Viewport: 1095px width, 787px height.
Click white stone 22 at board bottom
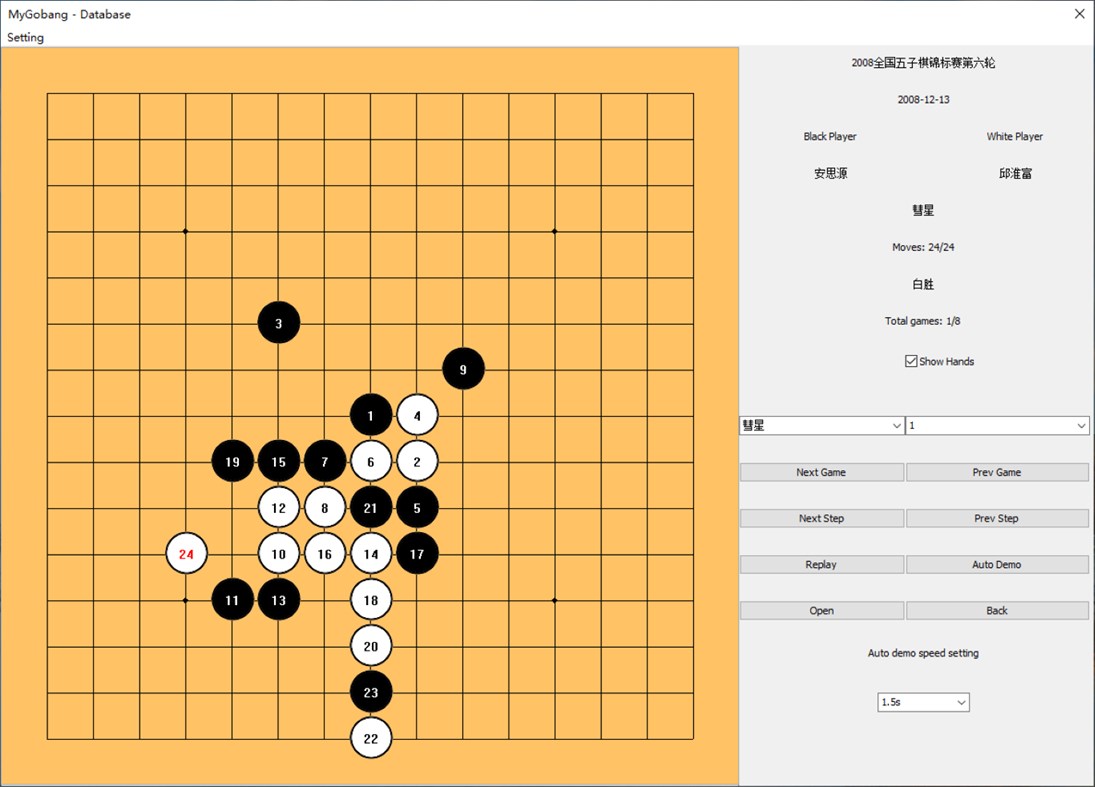click(371, 738)
